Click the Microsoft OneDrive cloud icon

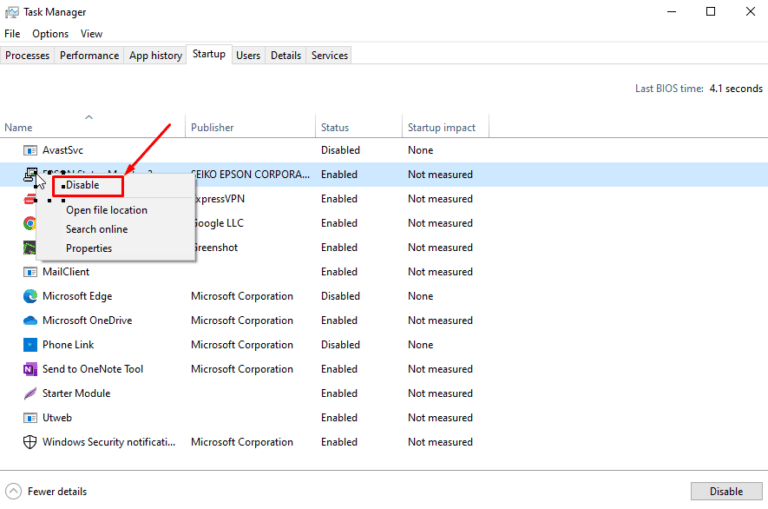(30, 320)
